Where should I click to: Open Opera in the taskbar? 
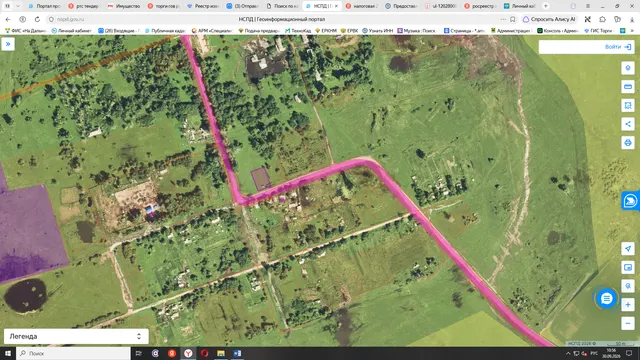(x=204, y=353)
